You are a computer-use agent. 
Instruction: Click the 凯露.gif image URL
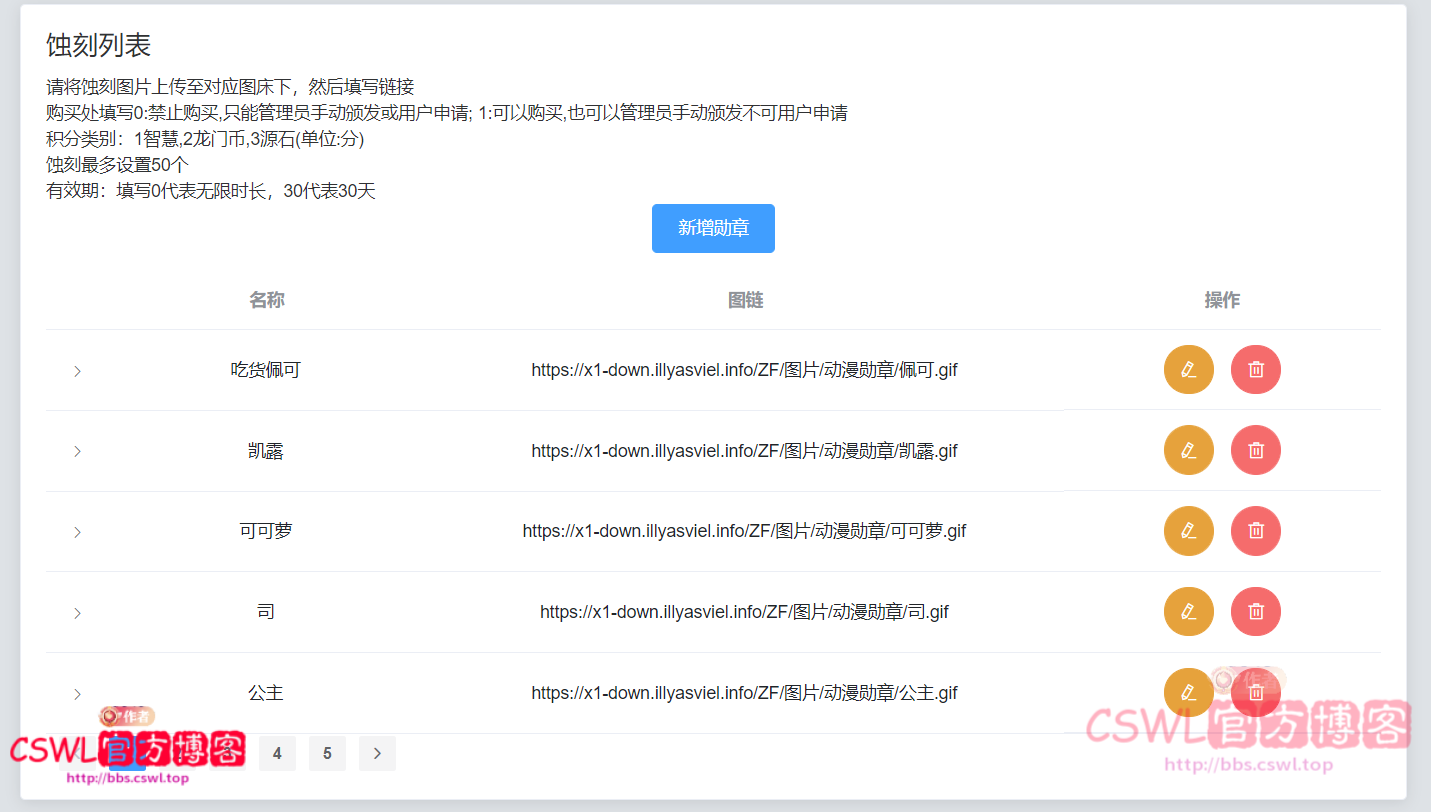click(744, 450)
